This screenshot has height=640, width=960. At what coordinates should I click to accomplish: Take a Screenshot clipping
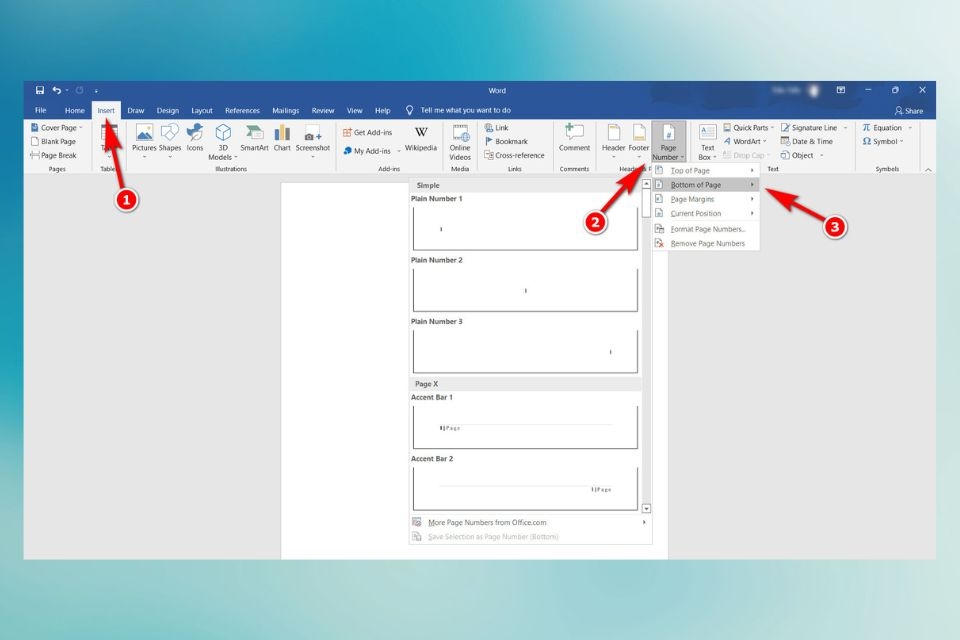pyautogui.click(x=312, y=140)
